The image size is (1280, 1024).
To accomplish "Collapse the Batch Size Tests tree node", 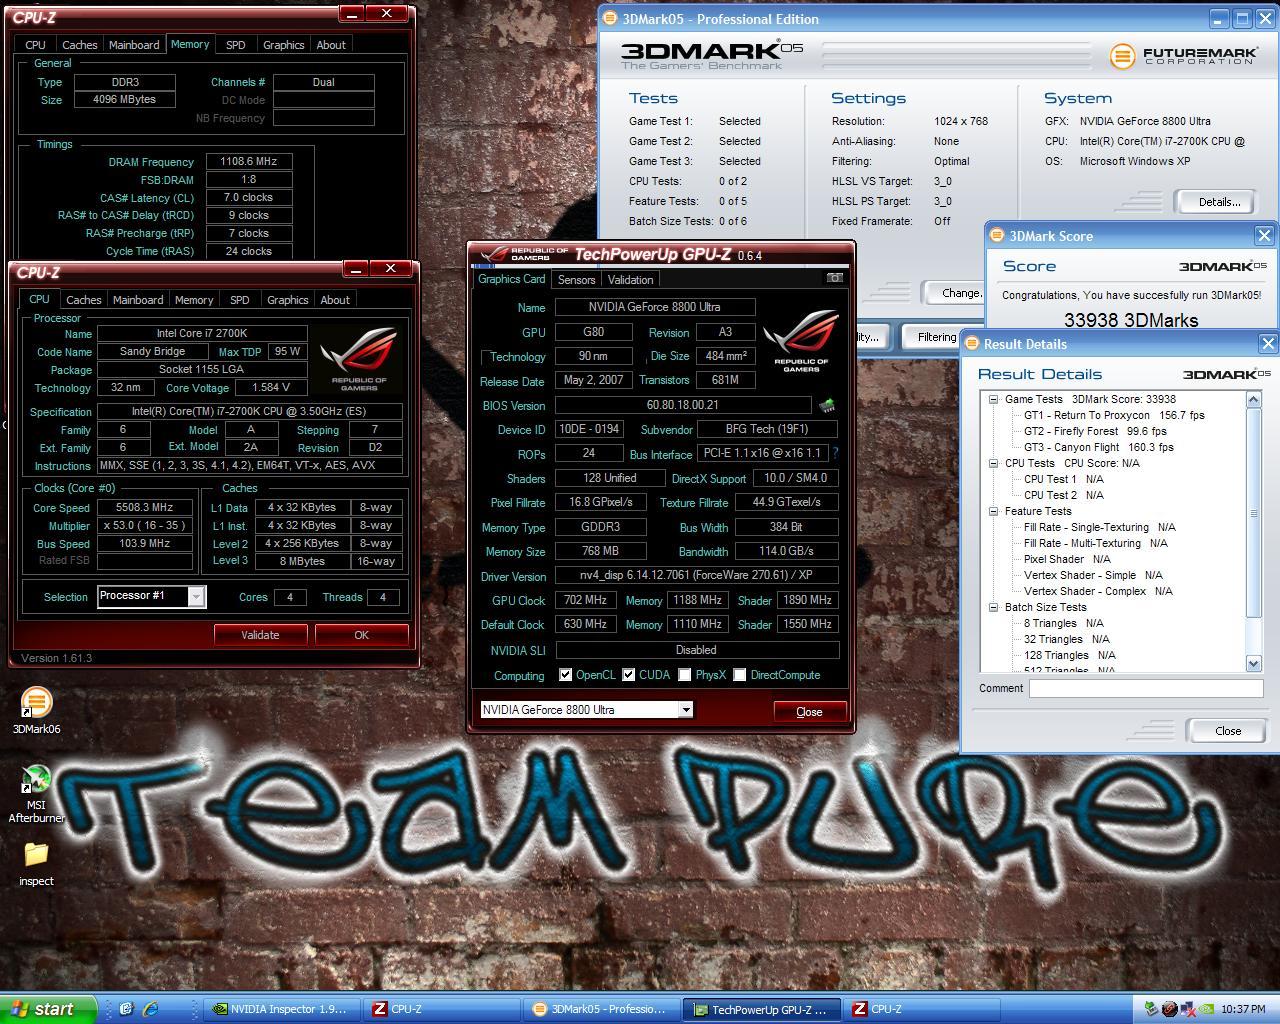I will click(994, 607).
